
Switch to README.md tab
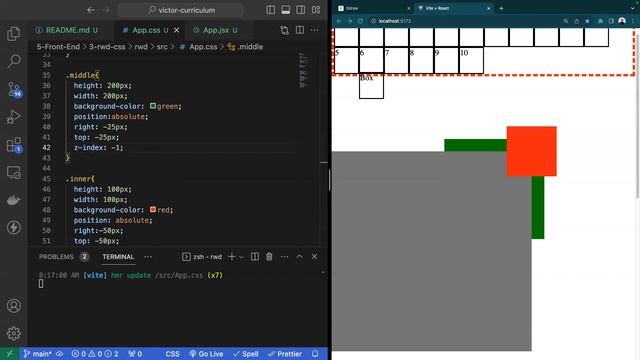pos(67,30)
